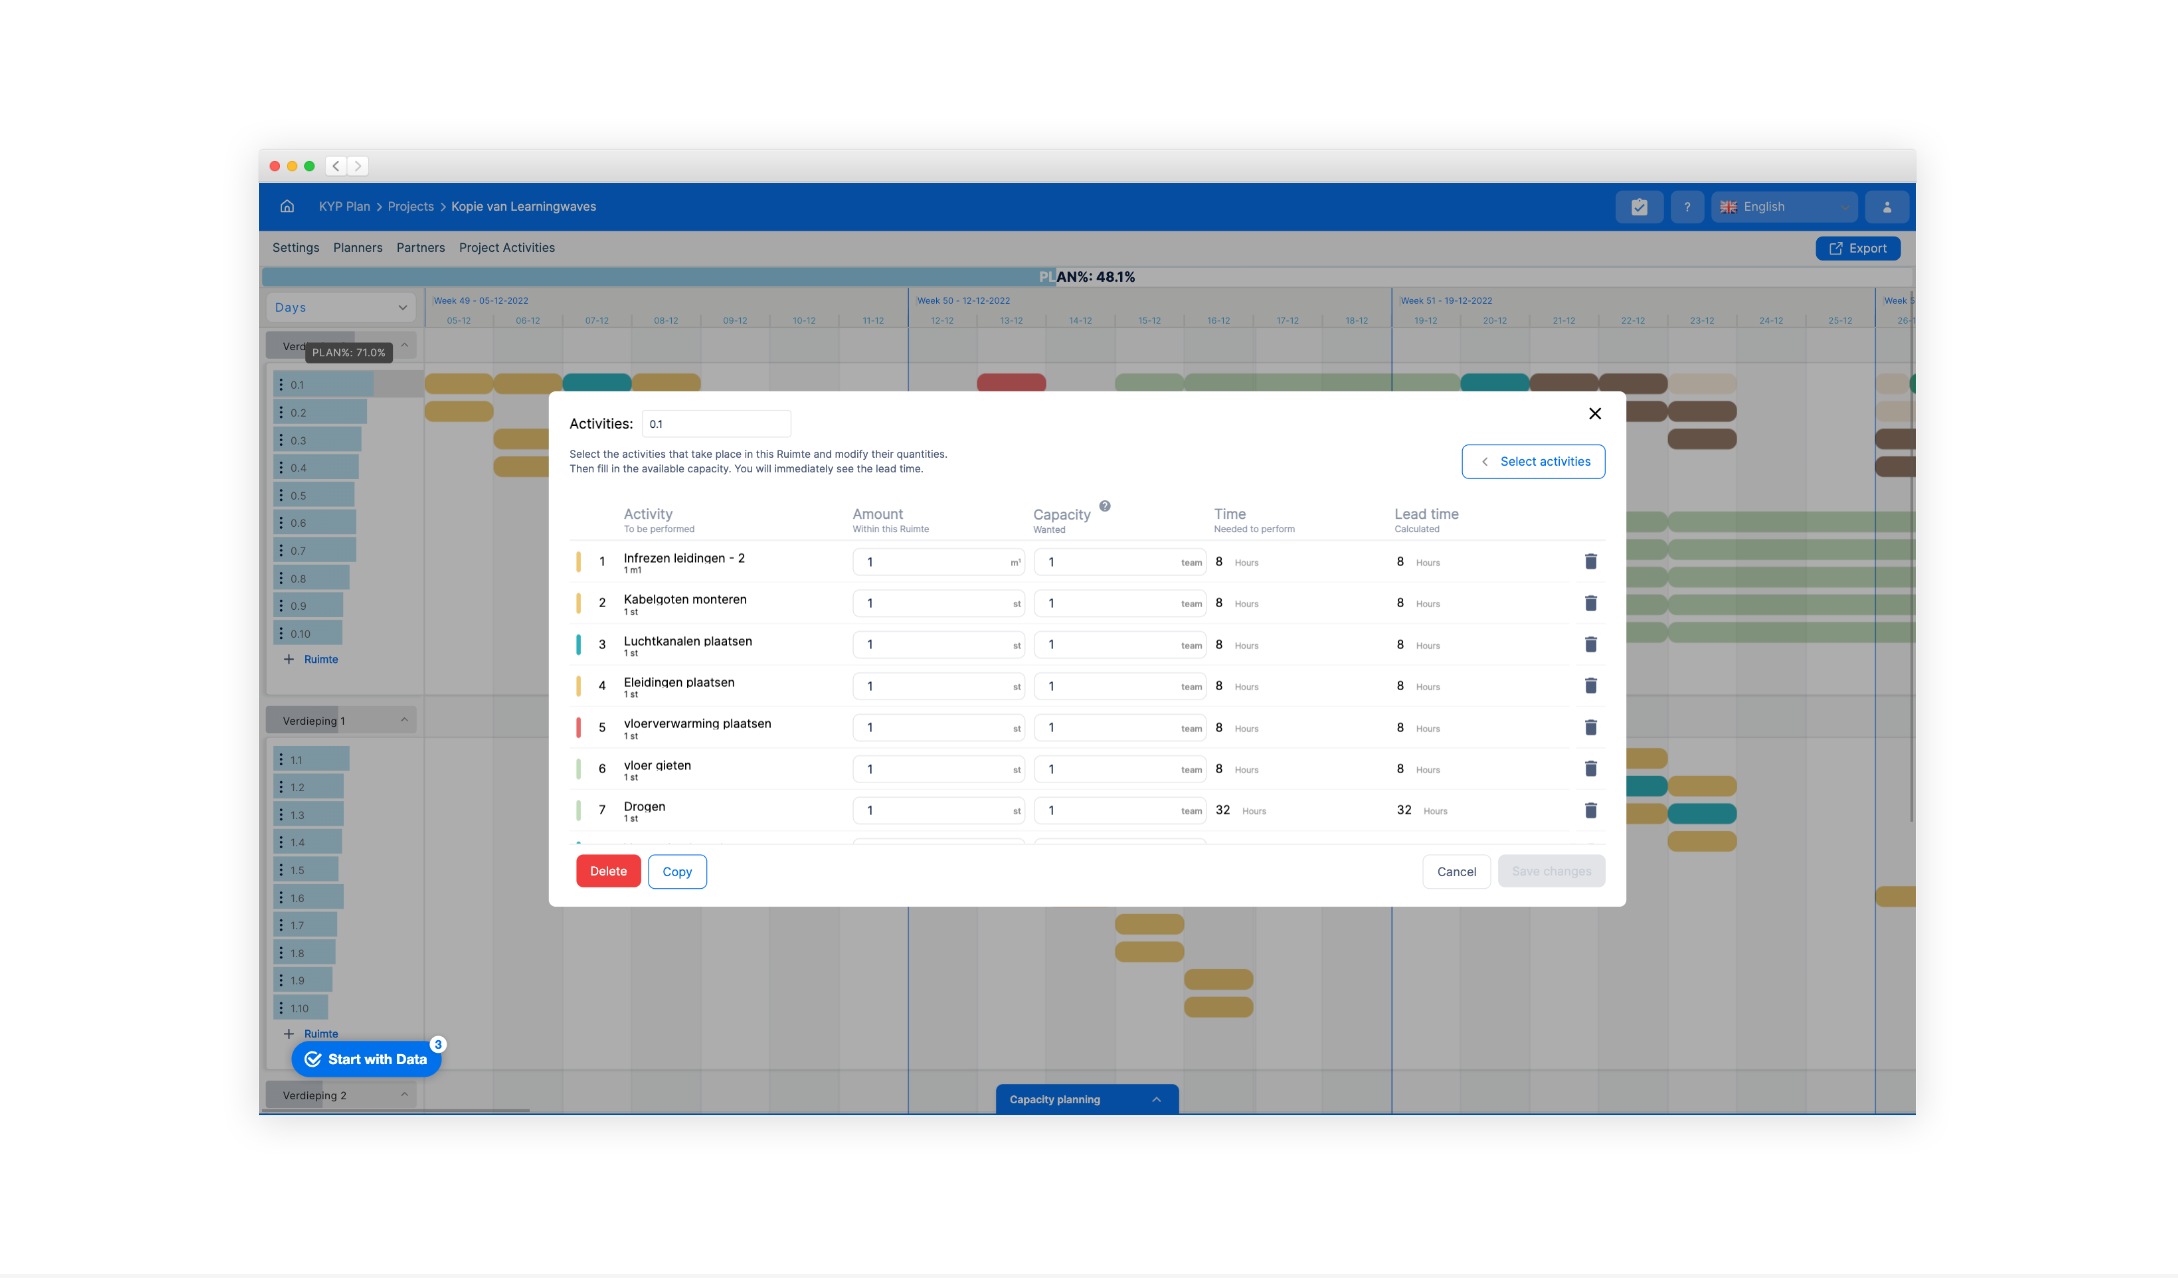Click the Select activities button
This screenshot has width=2178, height=1278.
[1533, 462]
